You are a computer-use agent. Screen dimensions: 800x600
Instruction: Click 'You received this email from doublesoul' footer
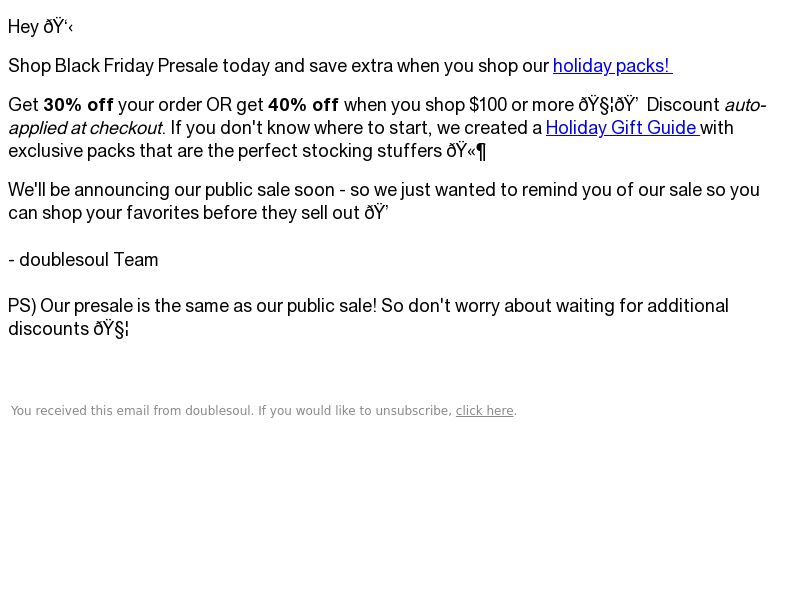coord(131,411)
